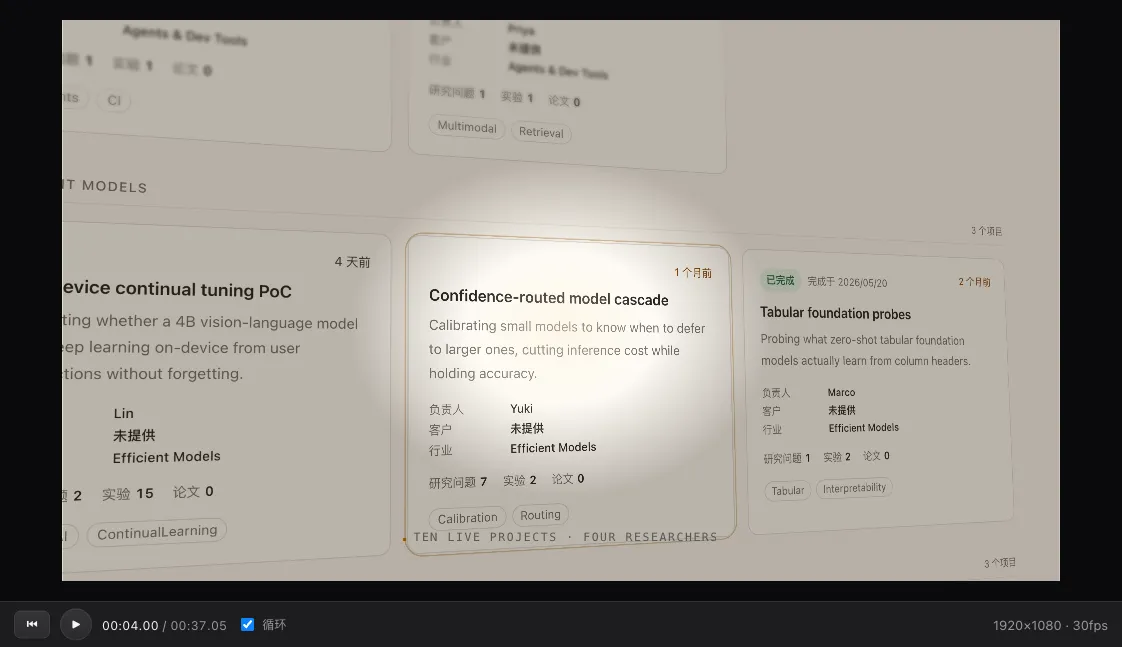This screenshot has width=1122, height=647.
Task: Open the Confidence-routed model cascade card
Action: pos(570,394)
